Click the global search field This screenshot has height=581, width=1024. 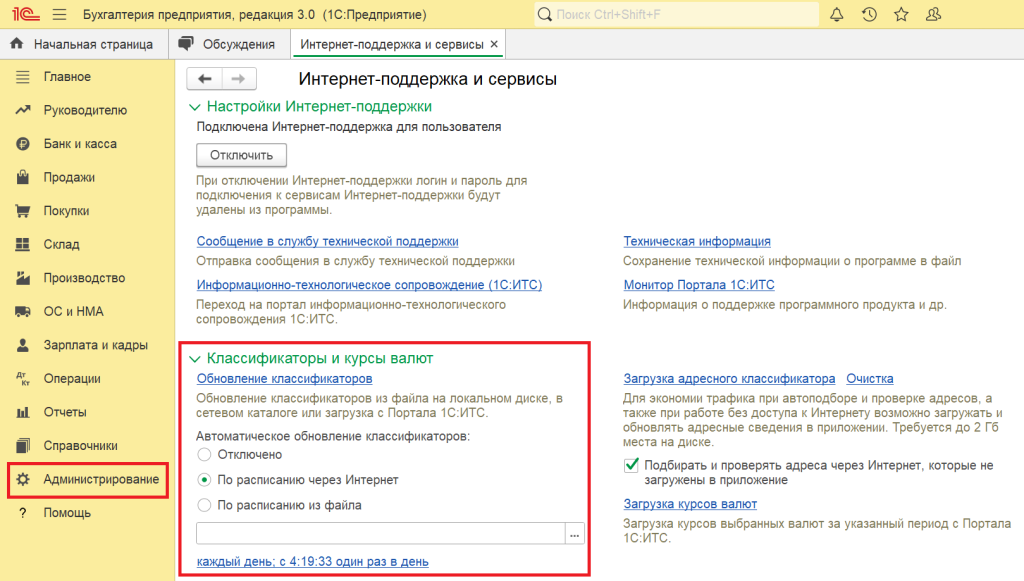(x=675, y=15)
